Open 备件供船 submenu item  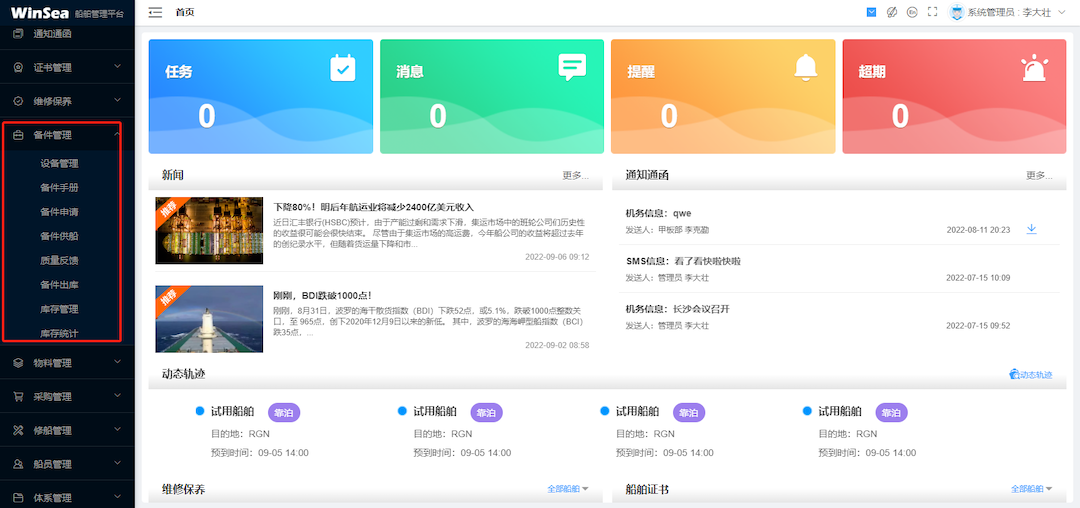click(x=59, y=236)
